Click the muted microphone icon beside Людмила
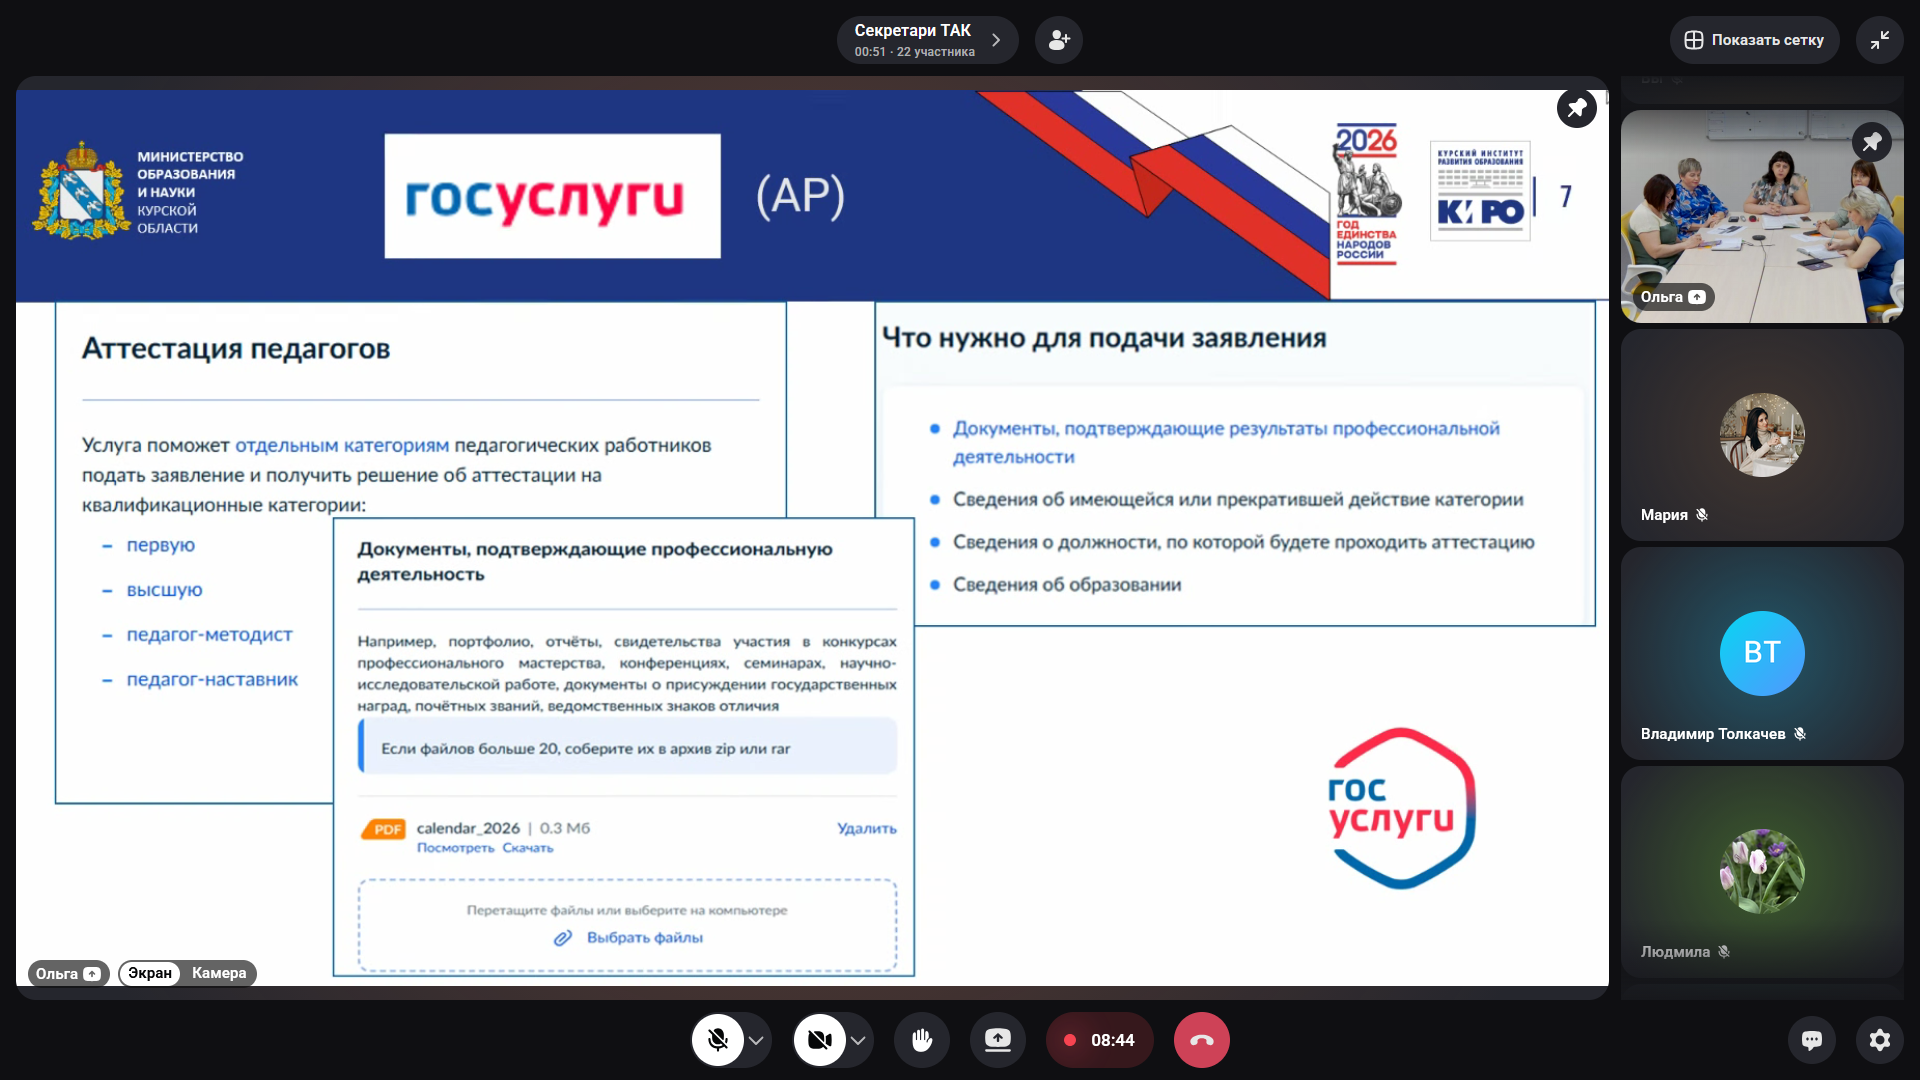This screenshot has width=1920, height=1080. (x=1724, y=952)
